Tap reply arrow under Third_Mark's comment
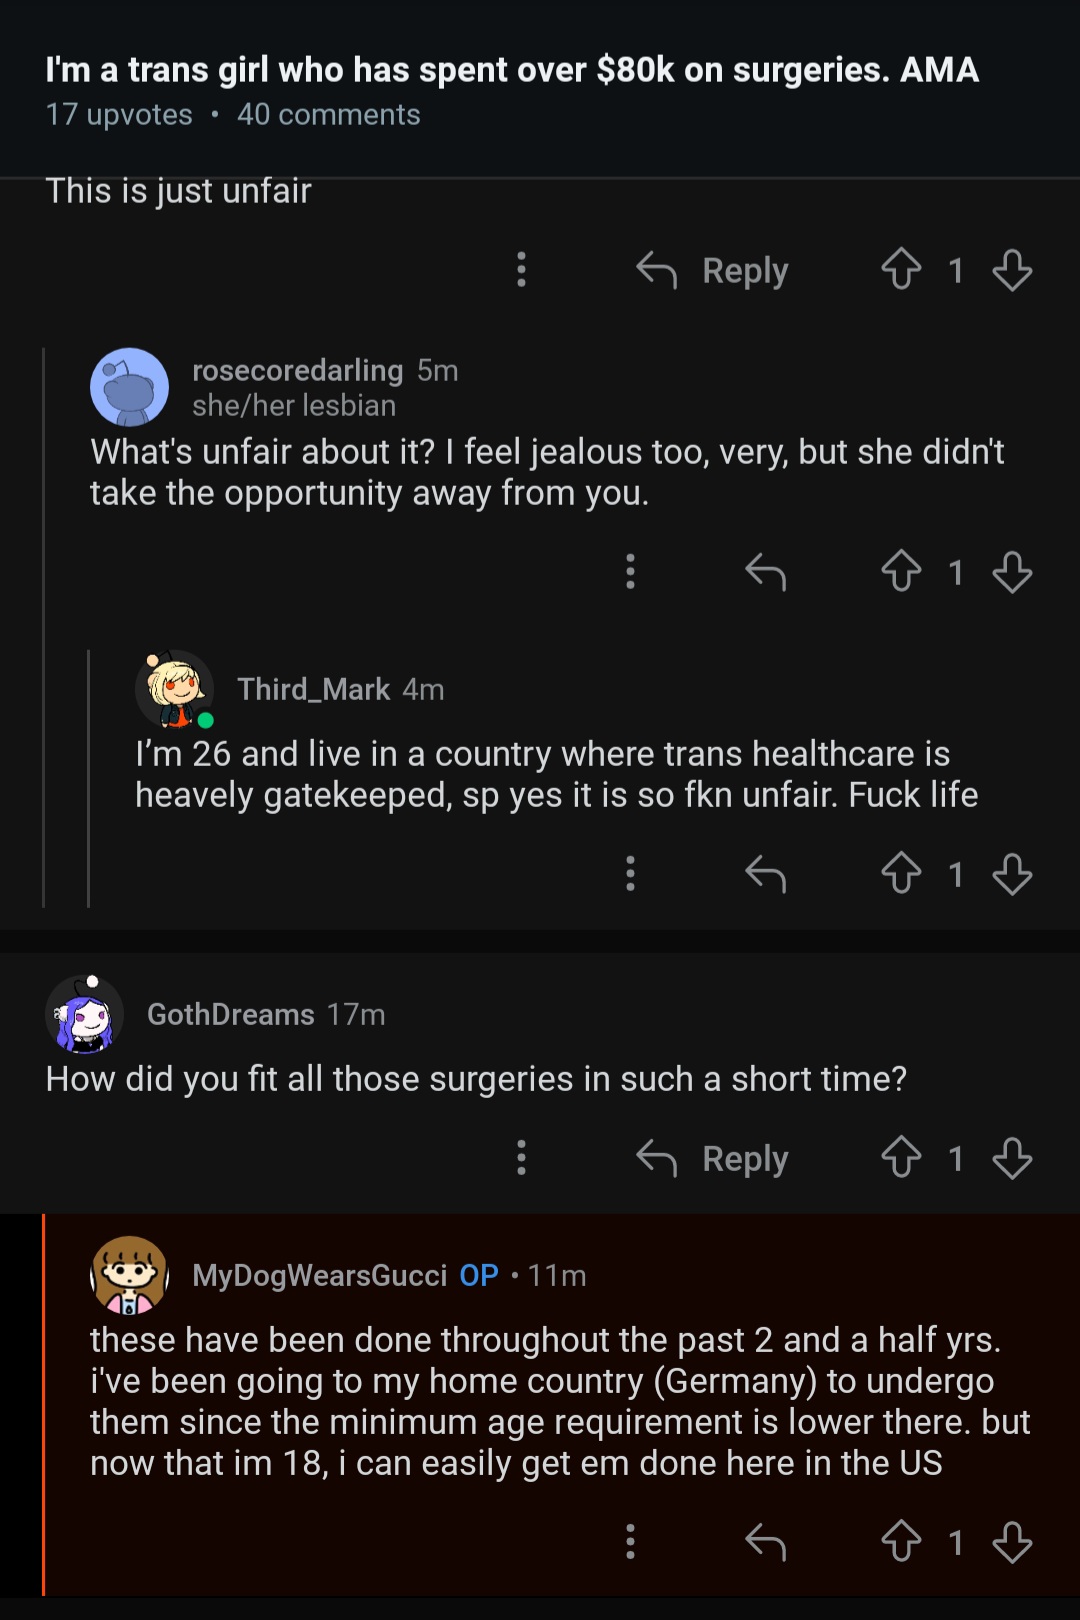The height and width of the screenshot is (1620, 1080). click(766, 874)
